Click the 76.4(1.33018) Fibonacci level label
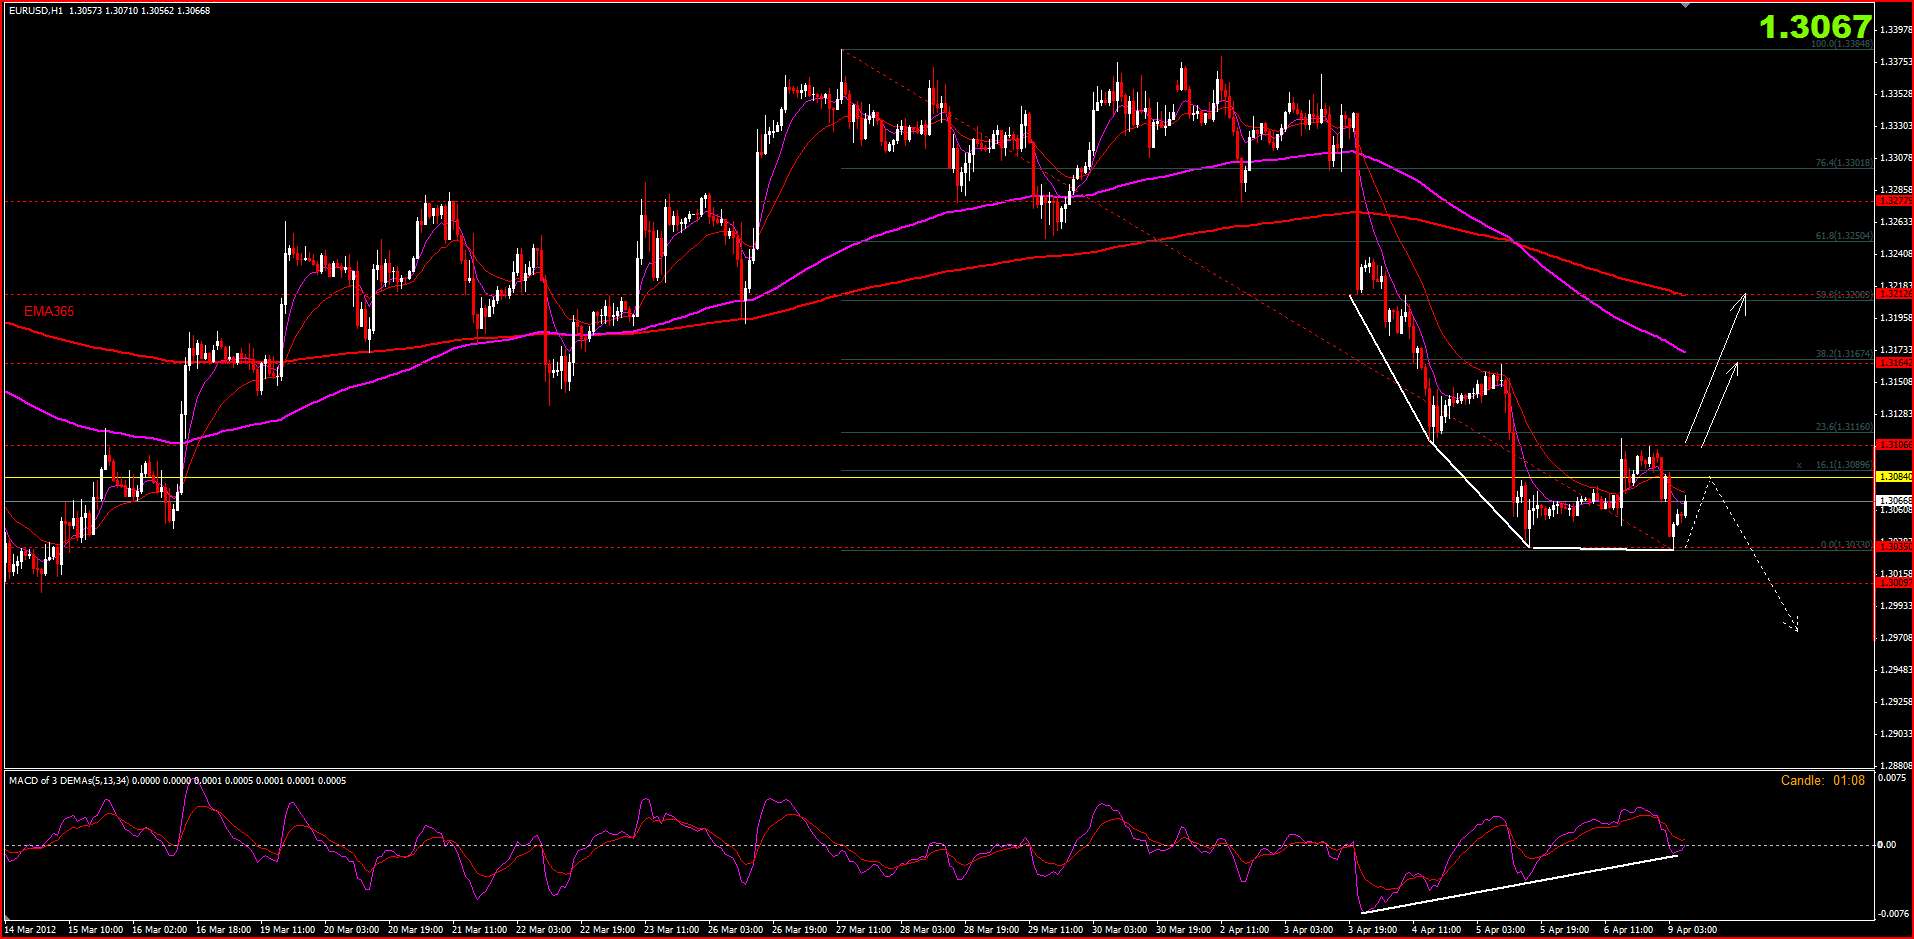The height and width of the screenshot is (939, 1914). pyautogui.click(x=1843, y=162)
